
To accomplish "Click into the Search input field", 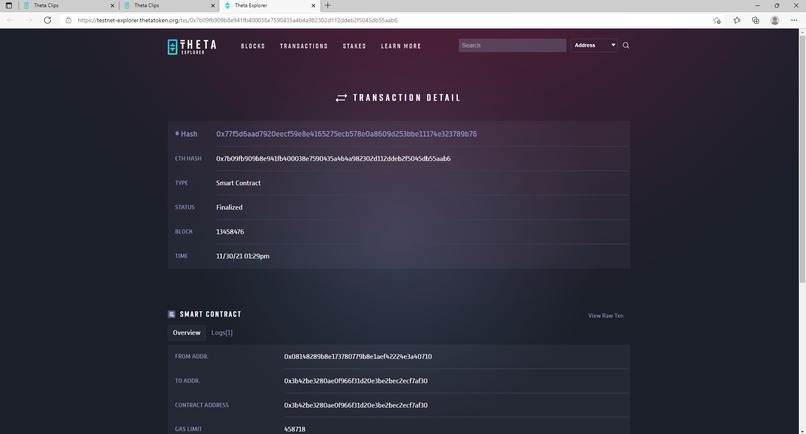I will 512,45.
